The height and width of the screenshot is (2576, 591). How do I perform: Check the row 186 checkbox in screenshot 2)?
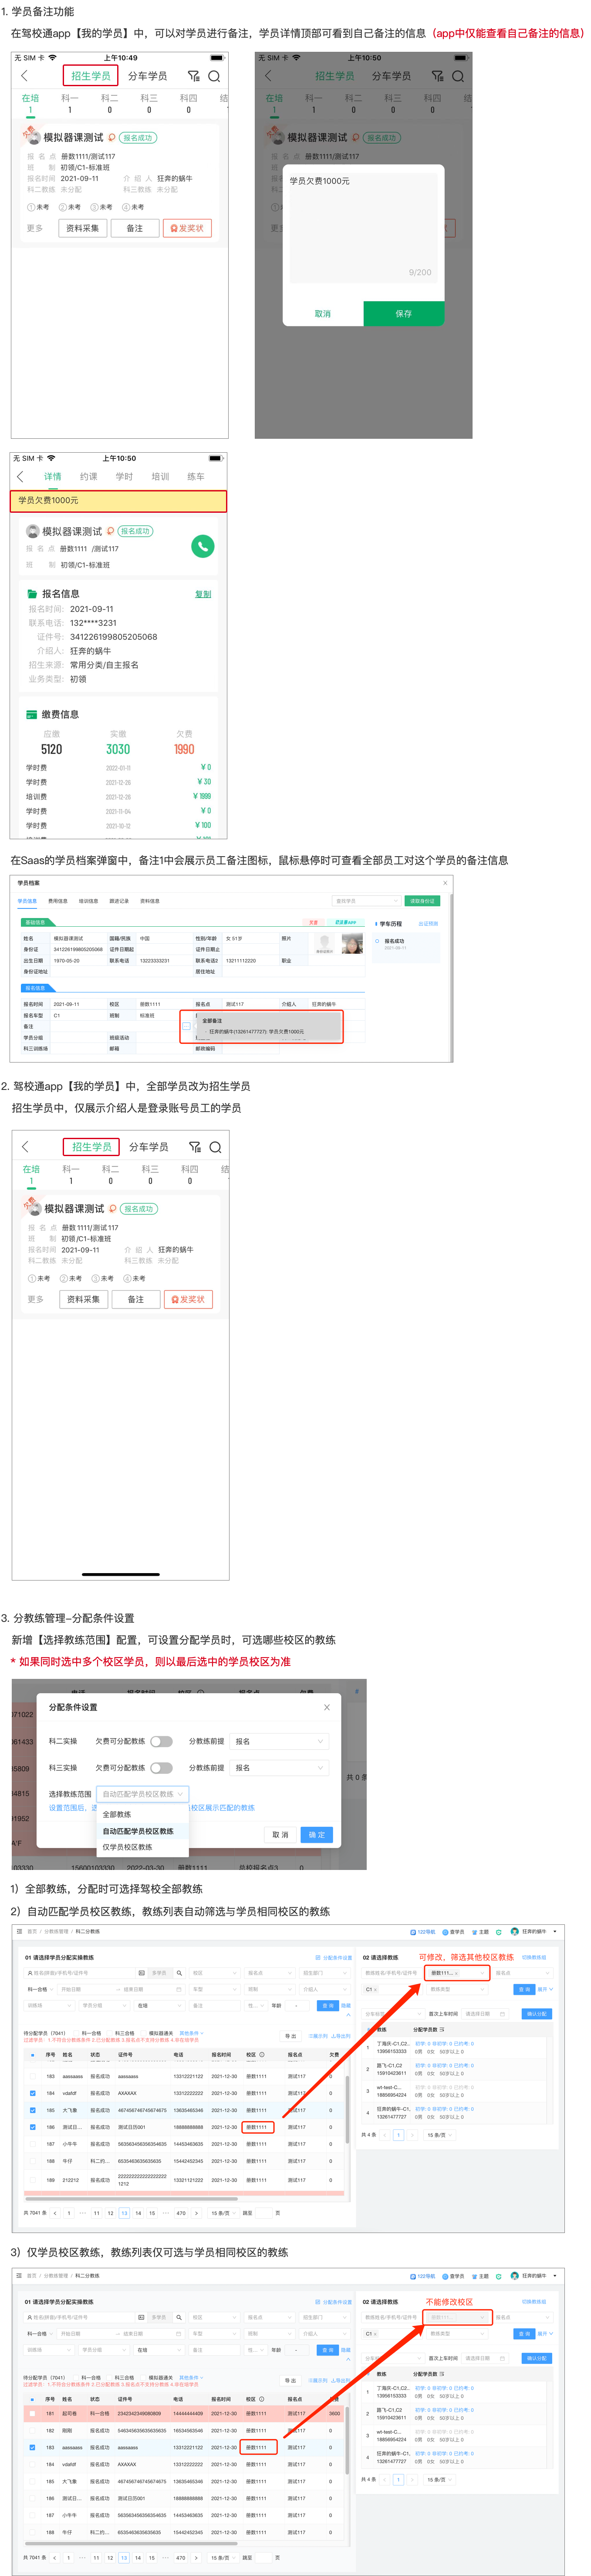point(33,2127)
